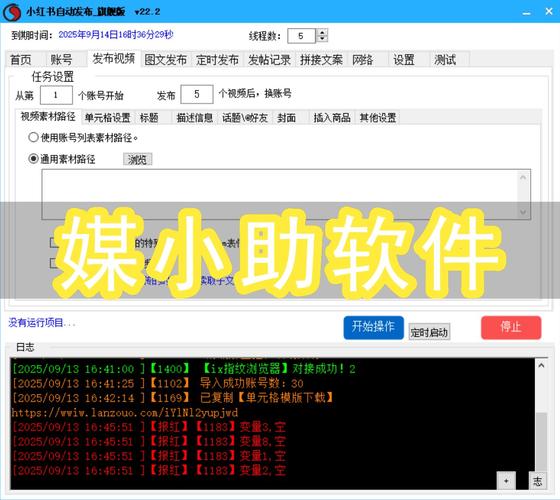Select 通用素材路径 radio button
This screenshot has width=560, height=500.
33,159
